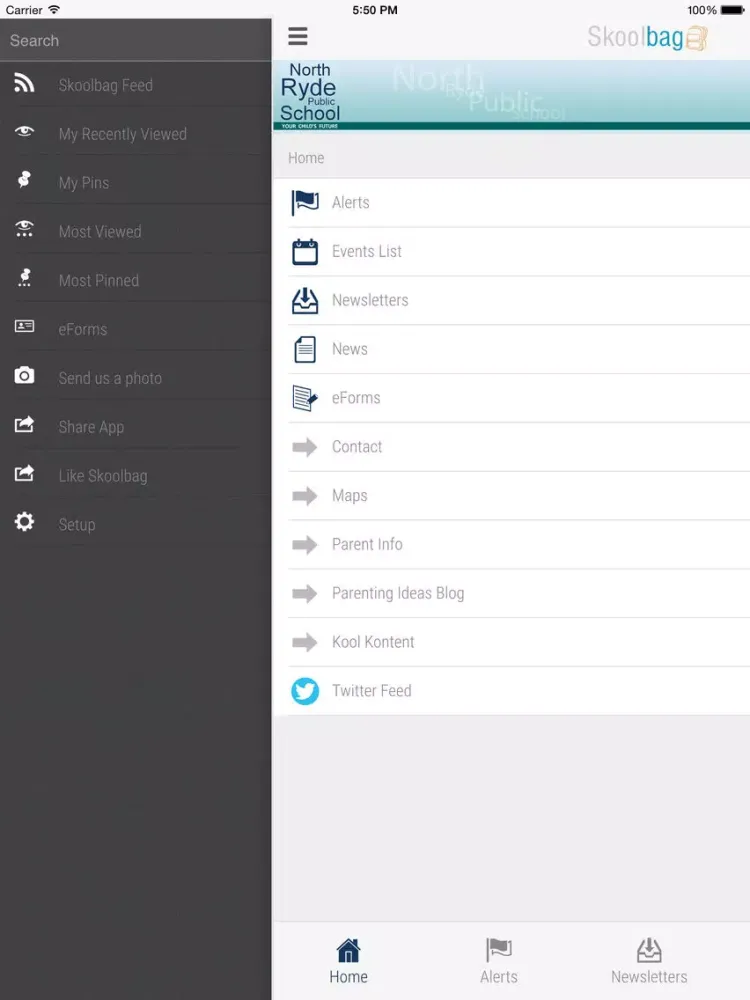Image resolution: width=750 pixels, height=1000 pixels.
Task: Click the Home breadcrumb header text
Action: click(x=306, y=158)
